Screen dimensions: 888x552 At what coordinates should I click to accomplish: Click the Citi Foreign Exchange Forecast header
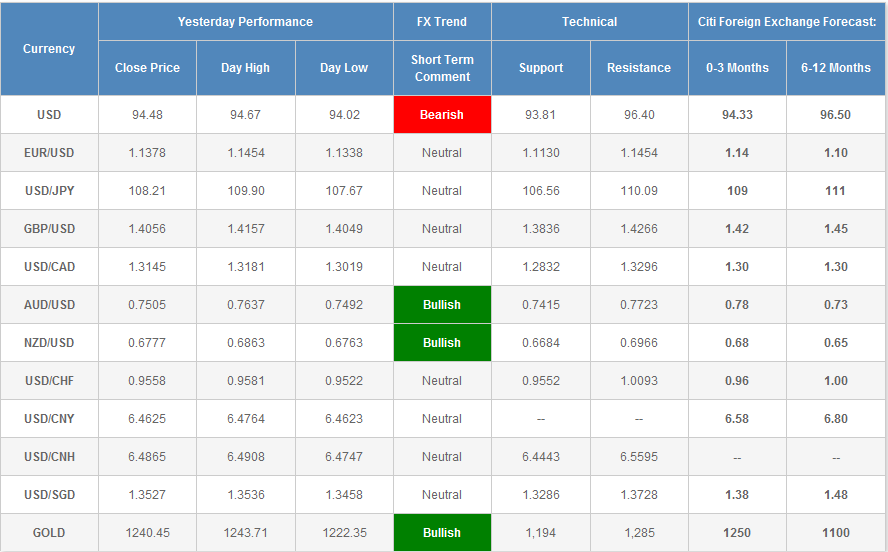pos(786,22)
